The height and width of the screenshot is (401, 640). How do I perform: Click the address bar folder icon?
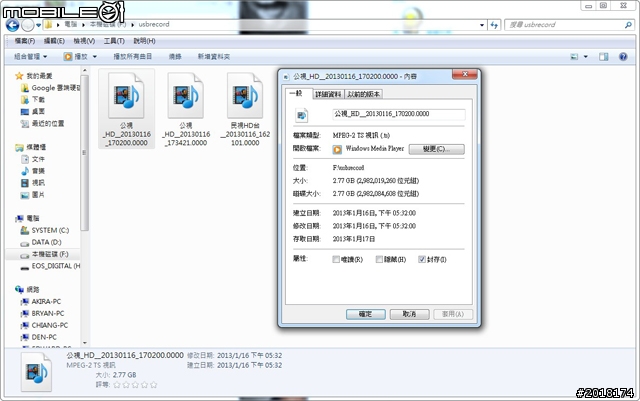coord(49,25)
